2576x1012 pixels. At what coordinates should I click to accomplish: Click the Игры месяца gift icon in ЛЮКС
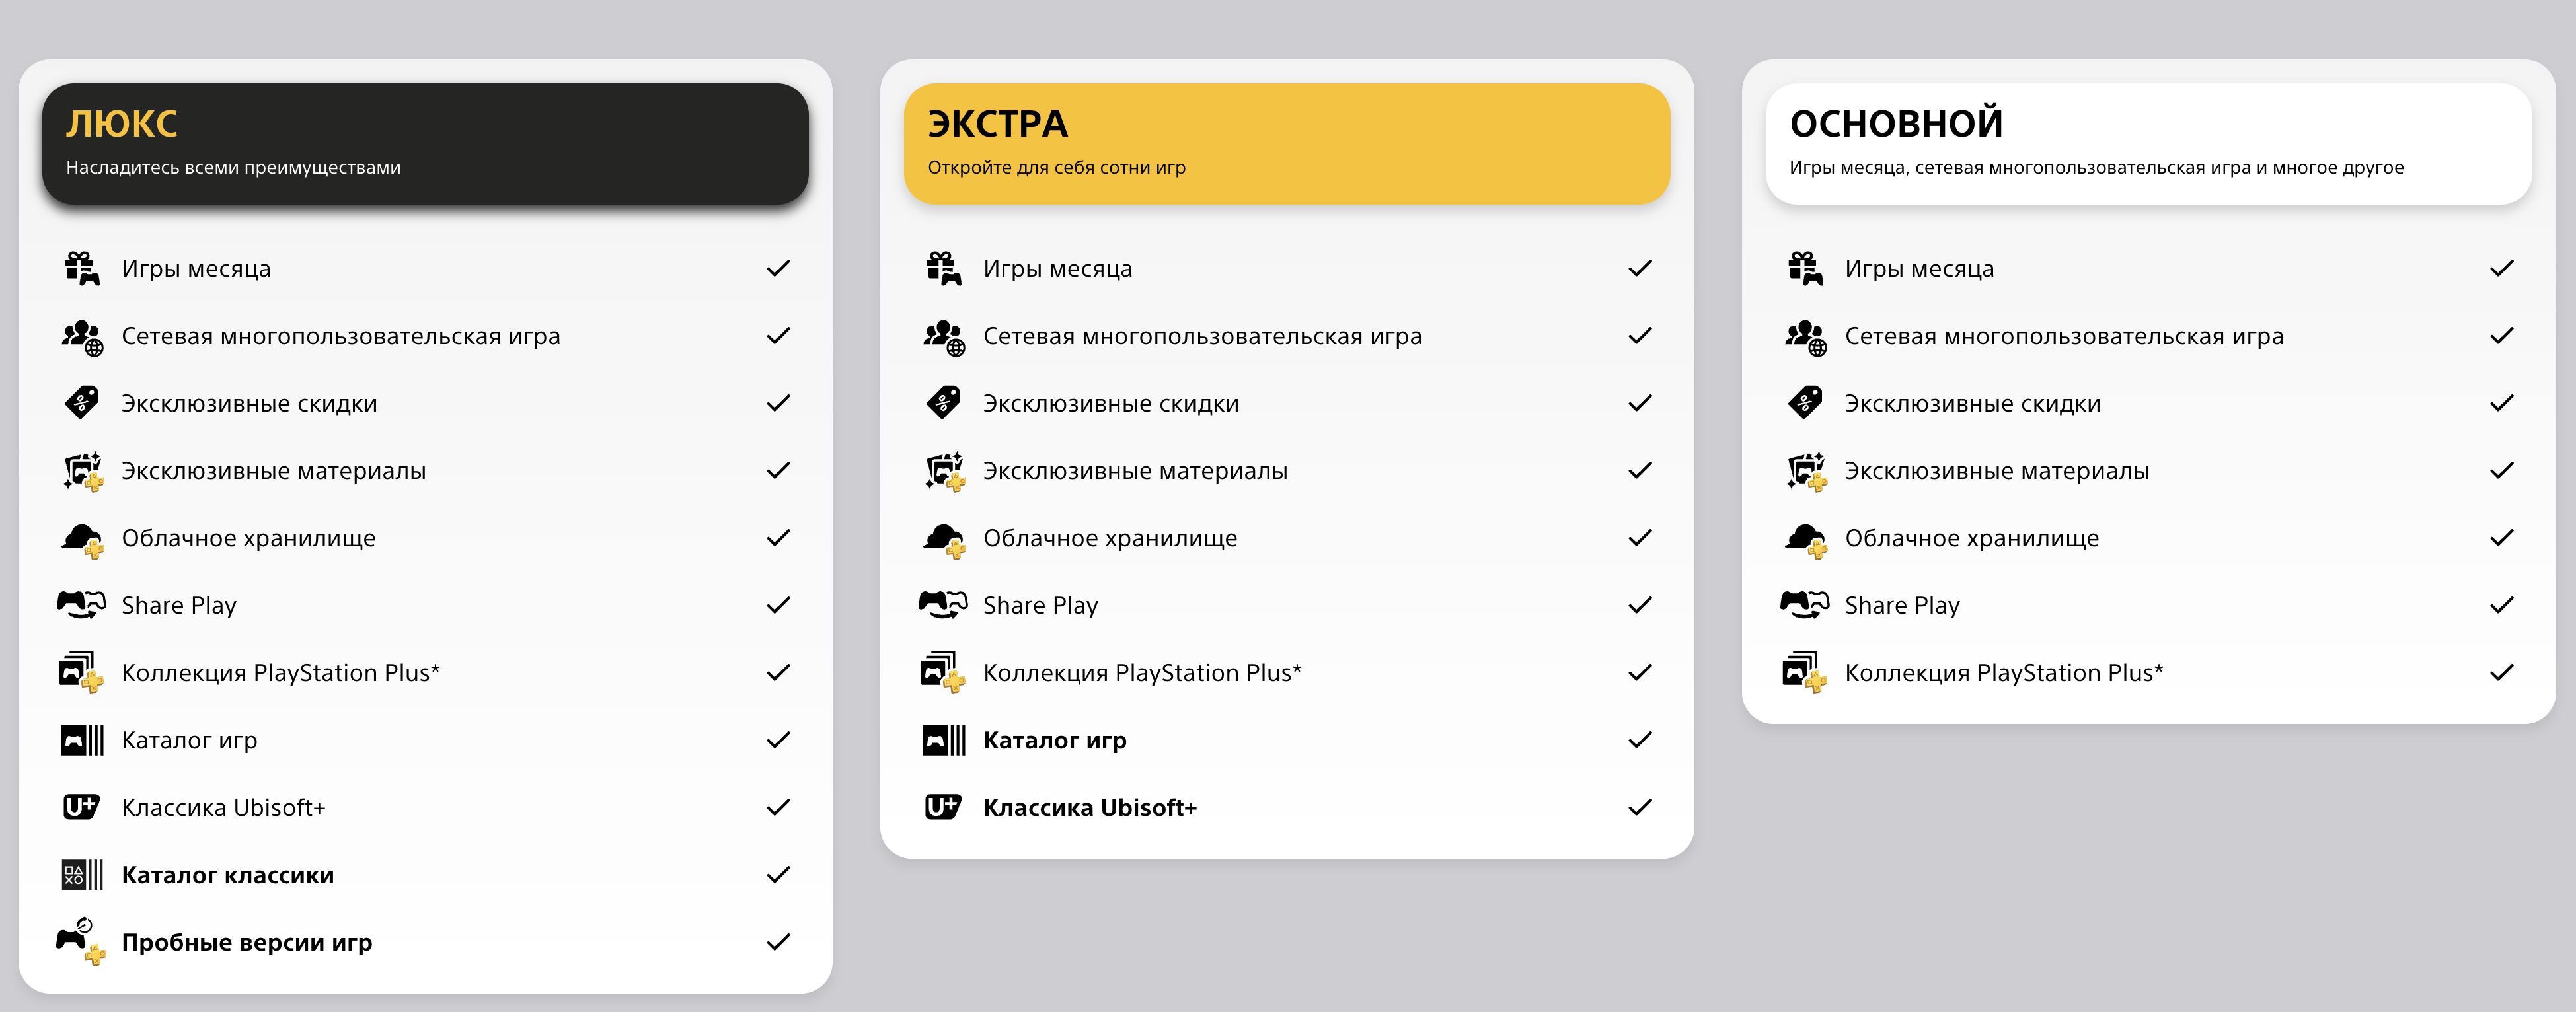click(82, 268)
